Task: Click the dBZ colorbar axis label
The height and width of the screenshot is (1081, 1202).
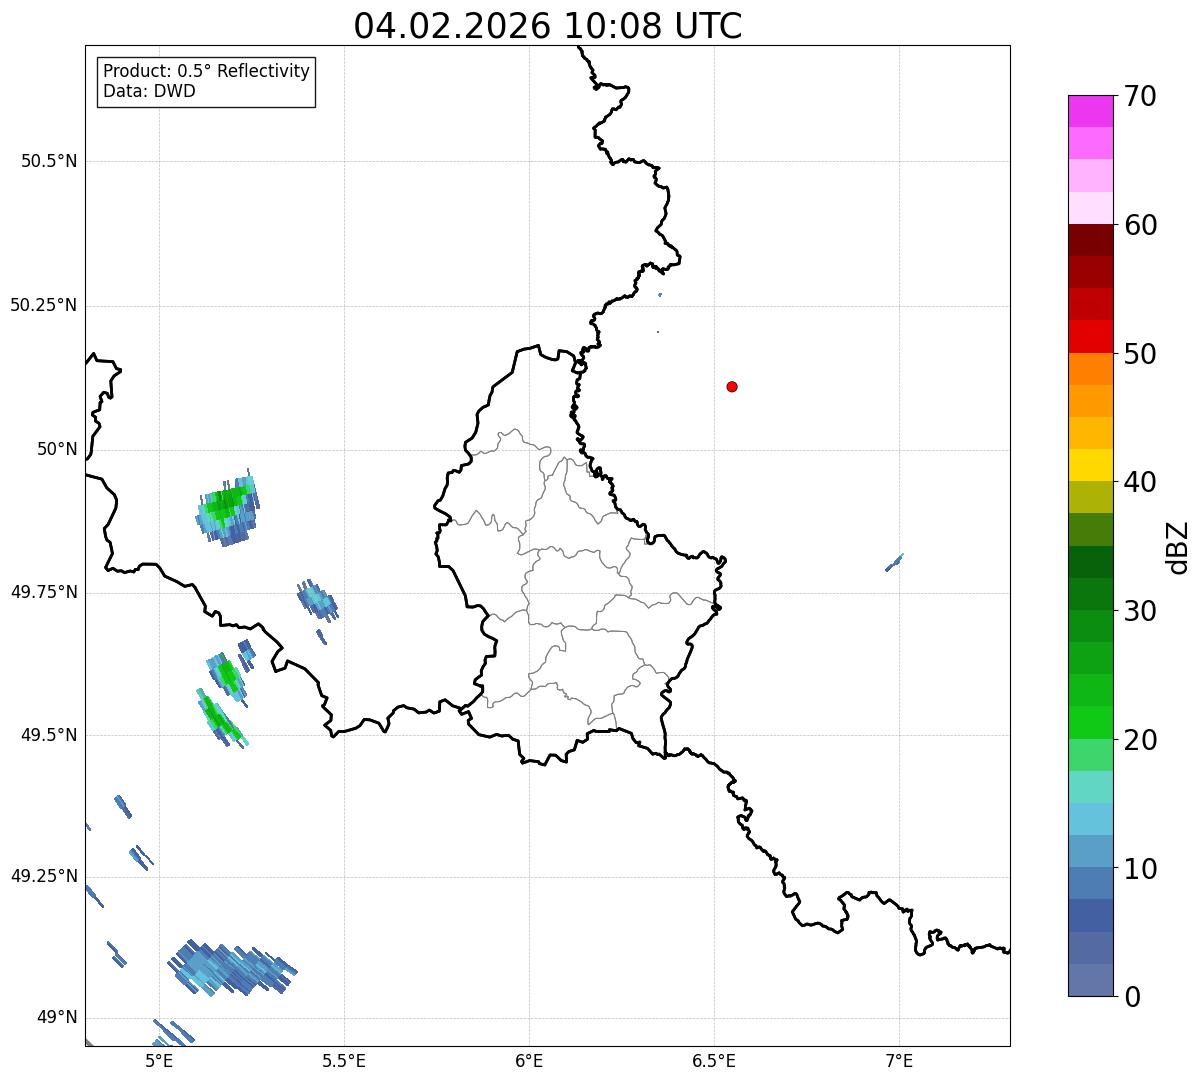Action: [x=1179, y=546]
